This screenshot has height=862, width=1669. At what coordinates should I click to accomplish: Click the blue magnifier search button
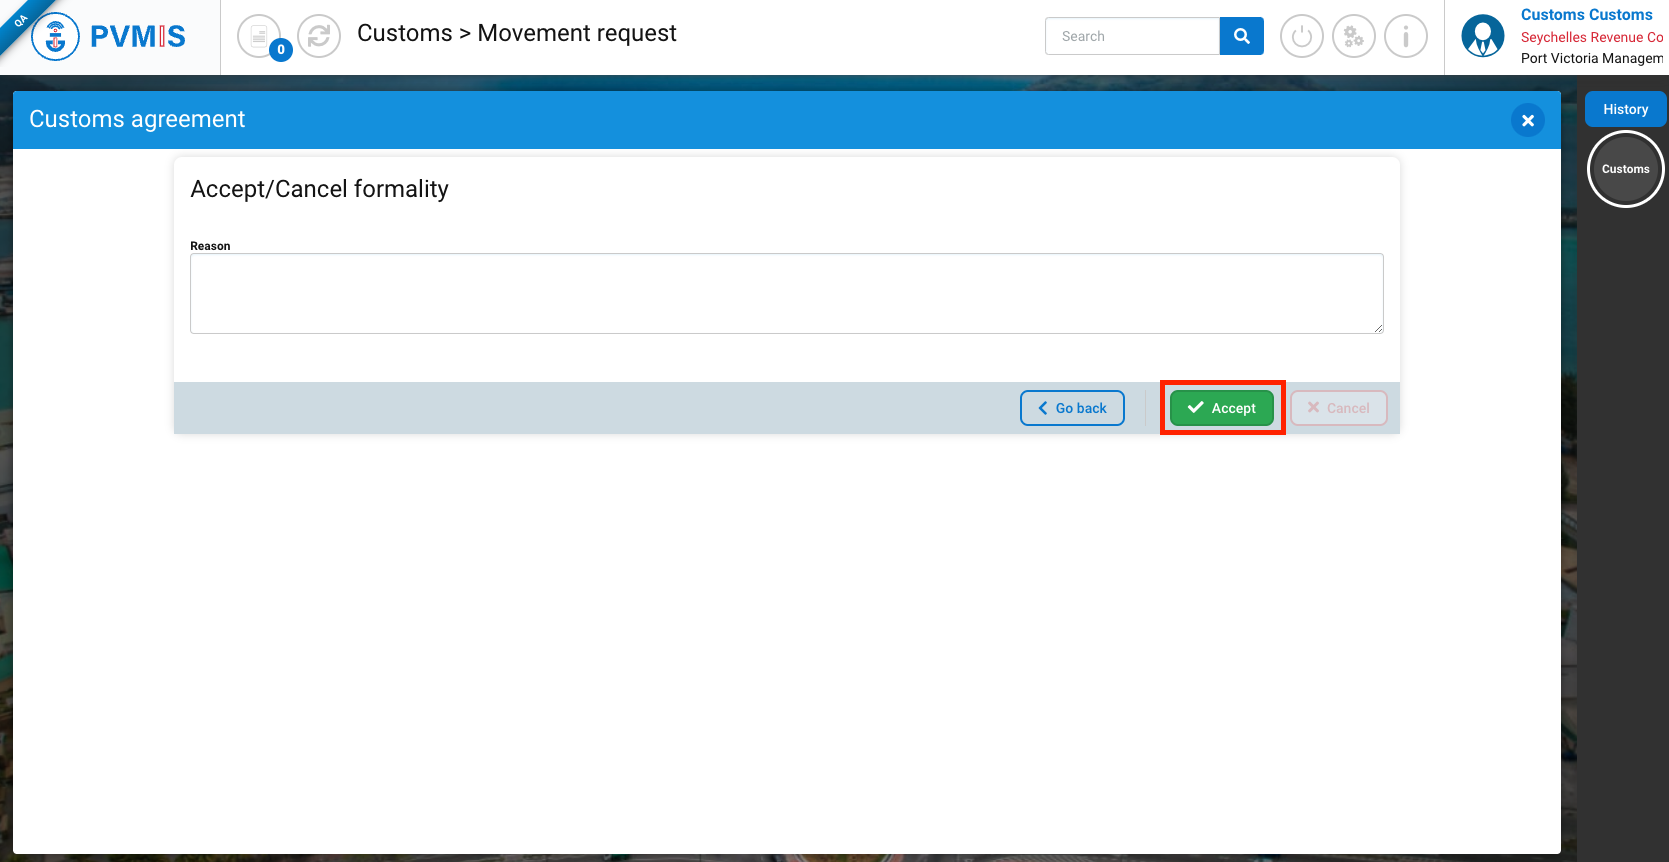[1241, 36]
